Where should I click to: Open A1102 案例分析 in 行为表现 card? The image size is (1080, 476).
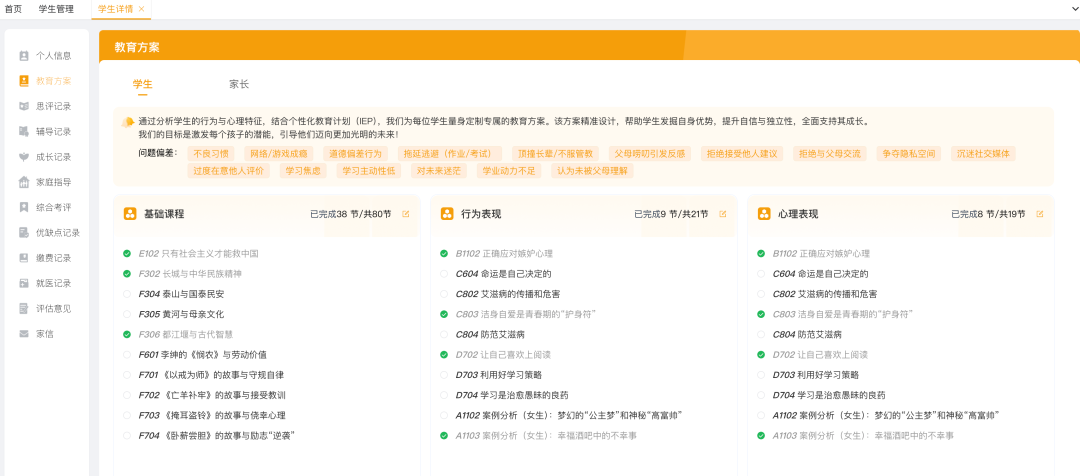569,415
